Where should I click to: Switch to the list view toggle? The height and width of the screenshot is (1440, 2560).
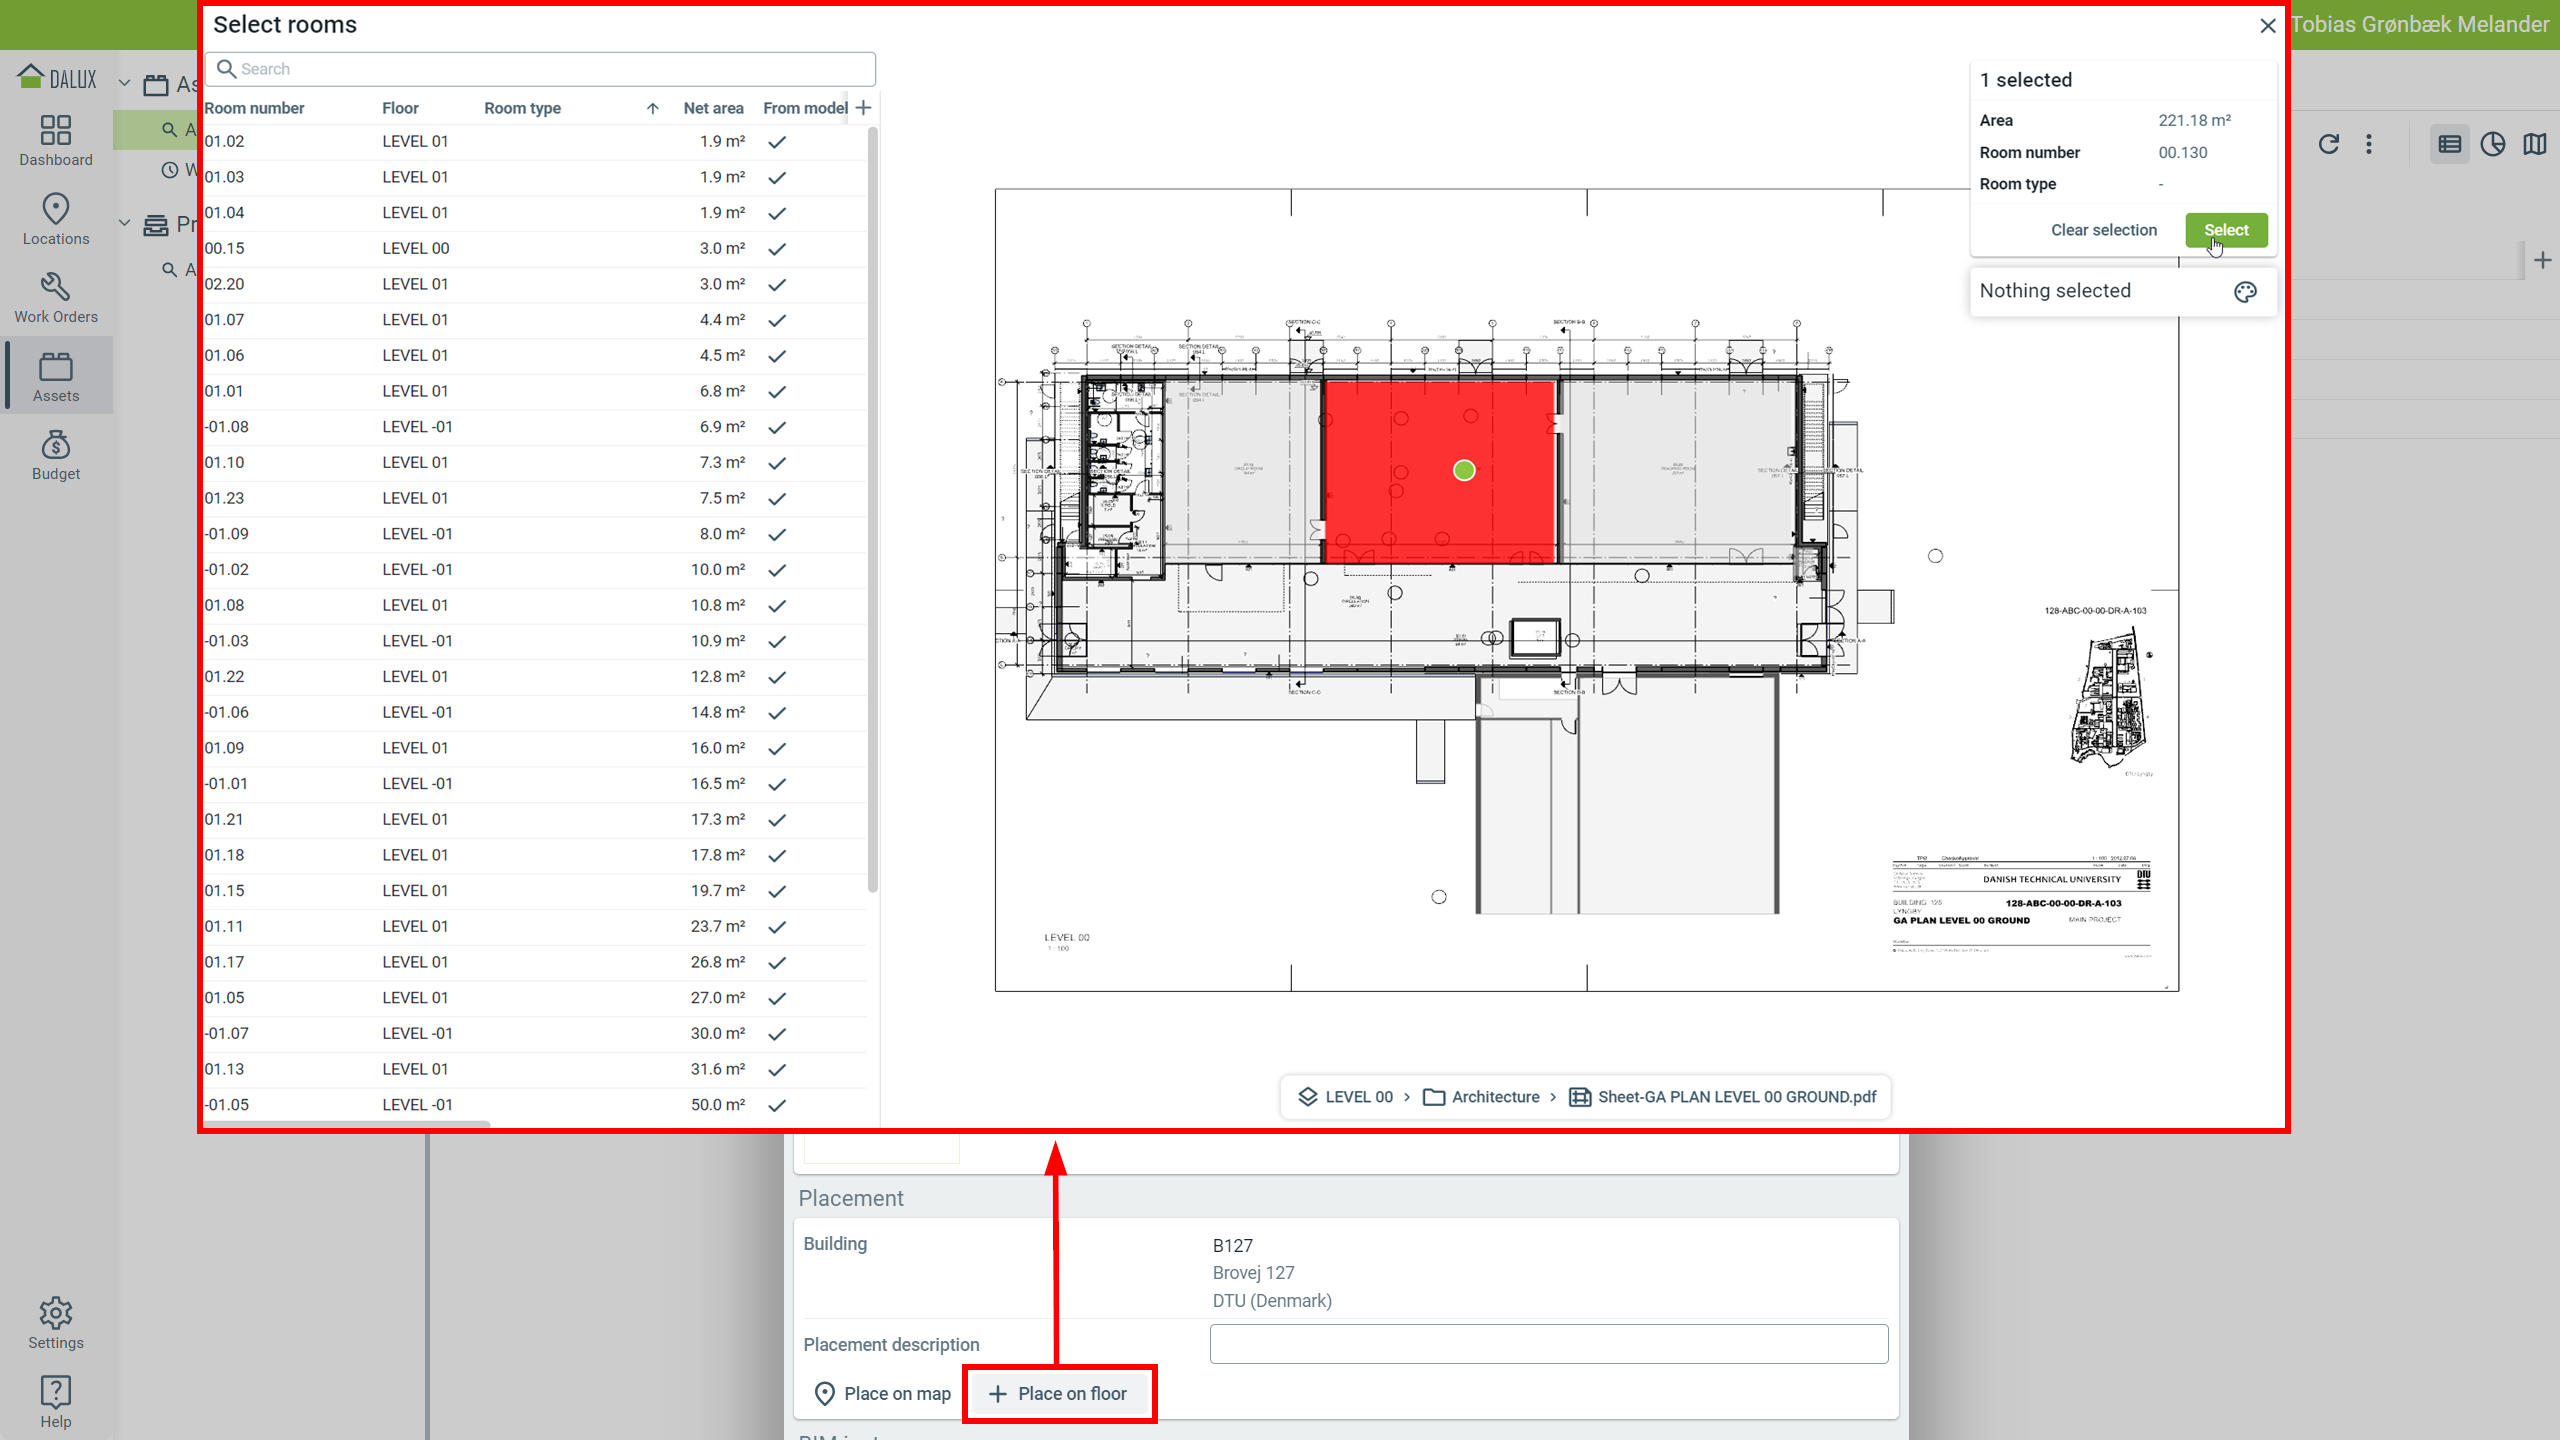pos(2449,144)
